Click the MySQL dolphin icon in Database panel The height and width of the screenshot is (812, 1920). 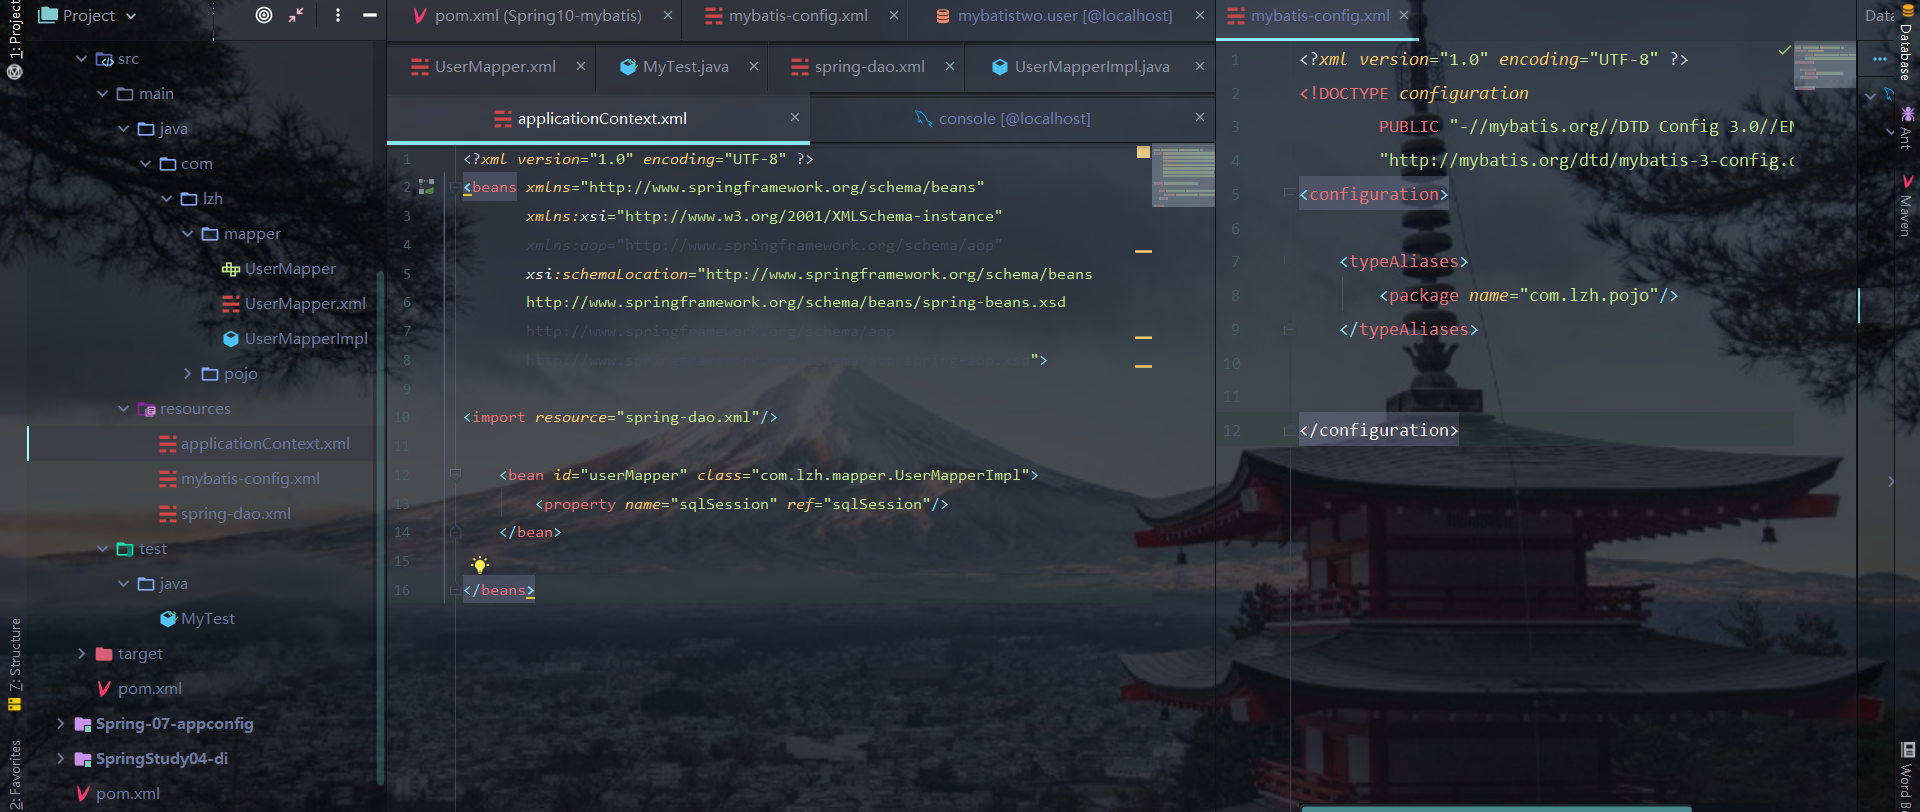click(x=1889, y=93)
